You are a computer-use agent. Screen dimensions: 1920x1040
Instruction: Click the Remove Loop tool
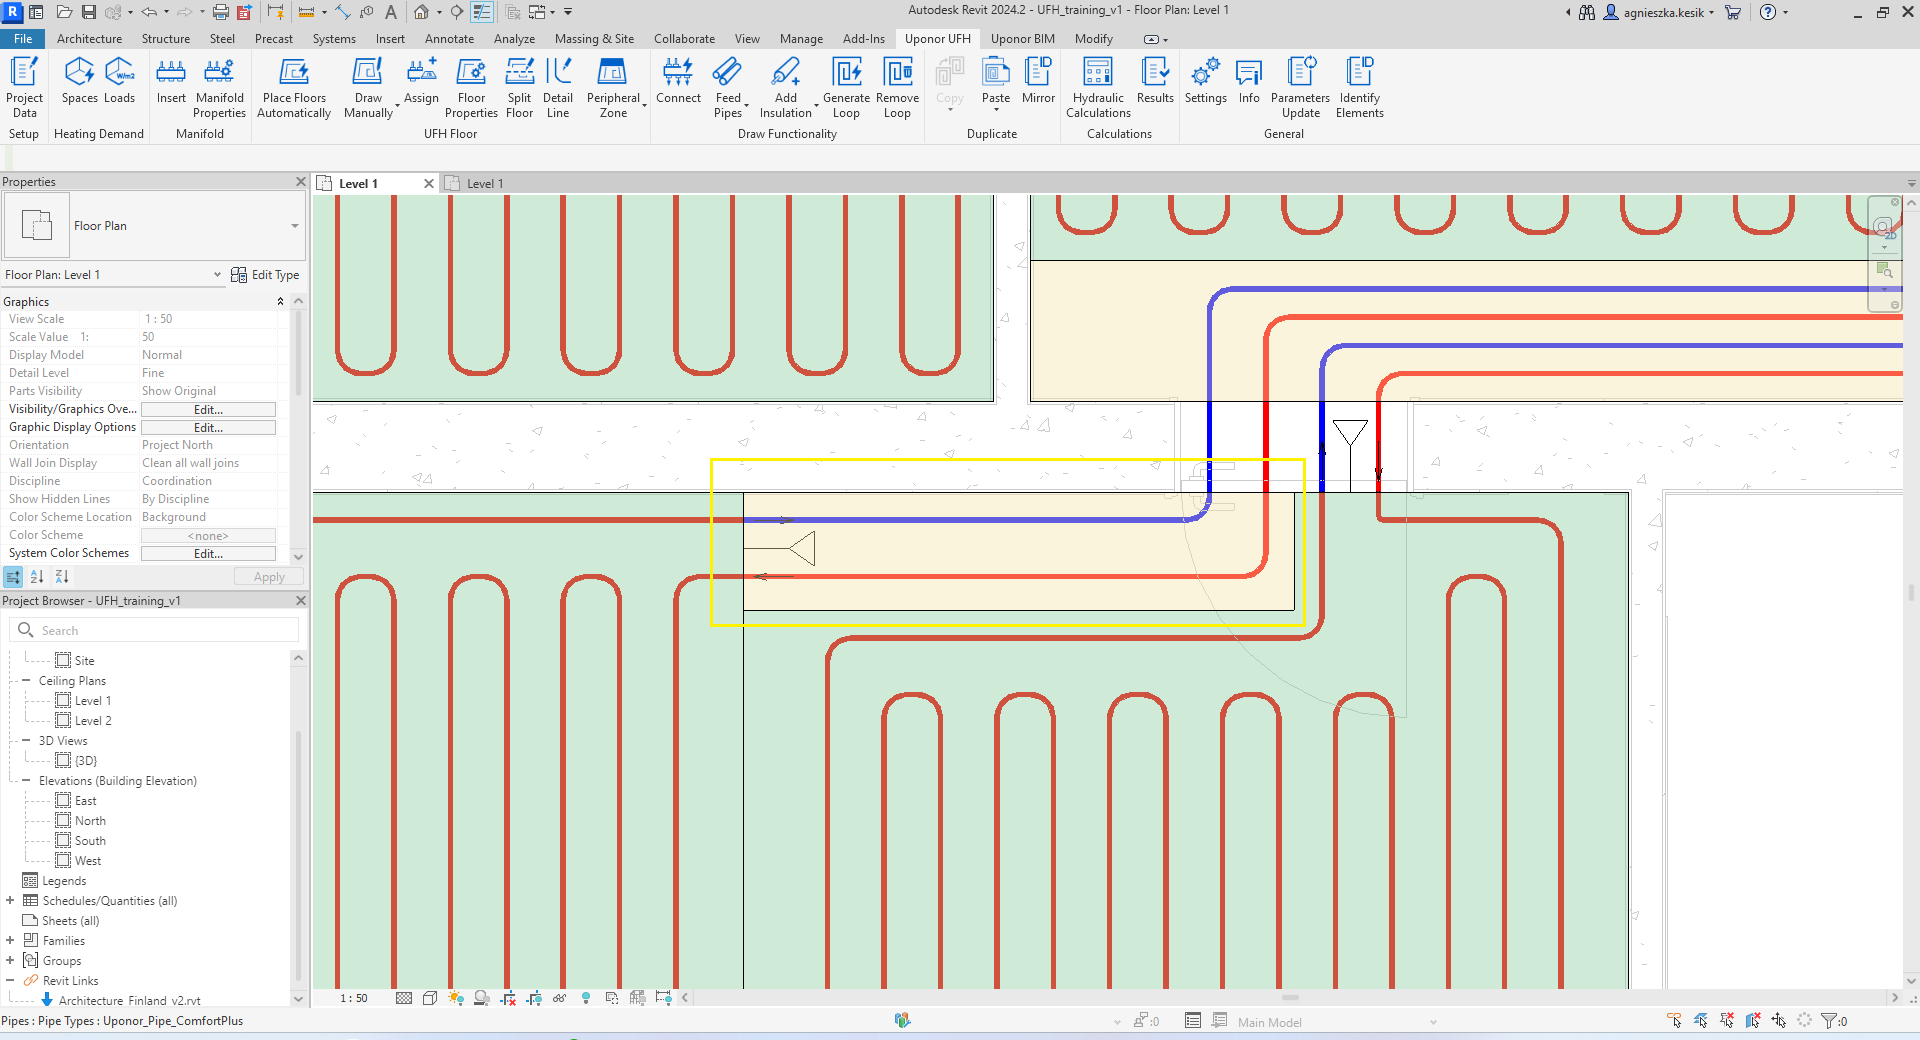point(897,87)
